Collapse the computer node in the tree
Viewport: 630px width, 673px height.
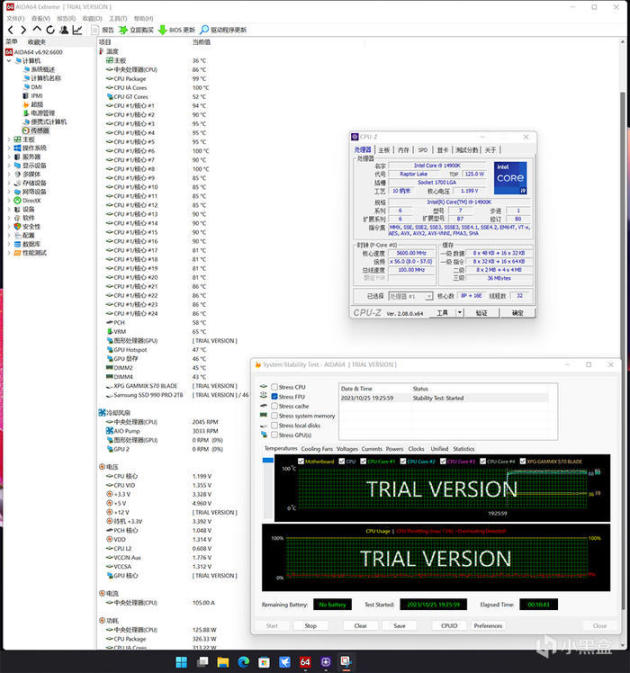(9, 61)
